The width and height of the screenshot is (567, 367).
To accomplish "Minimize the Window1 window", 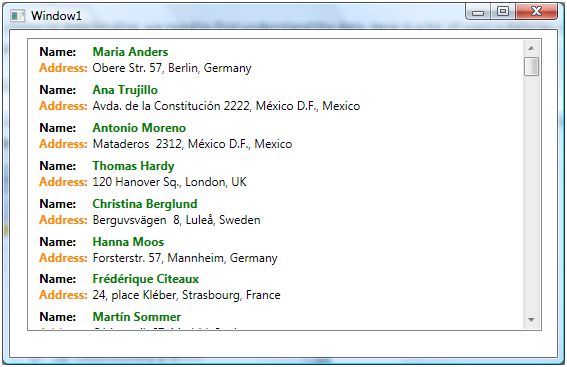I will pyautogui.click(x=478, y=12).
